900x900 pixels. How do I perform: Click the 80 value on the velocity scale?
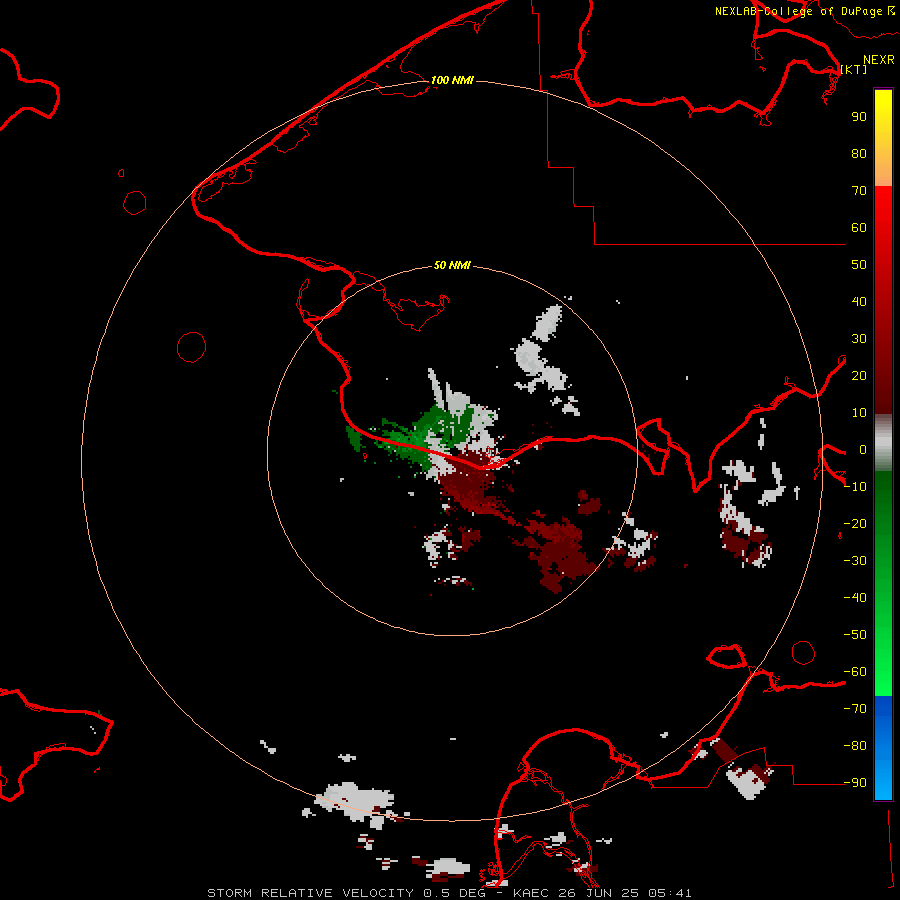[859, 153]
